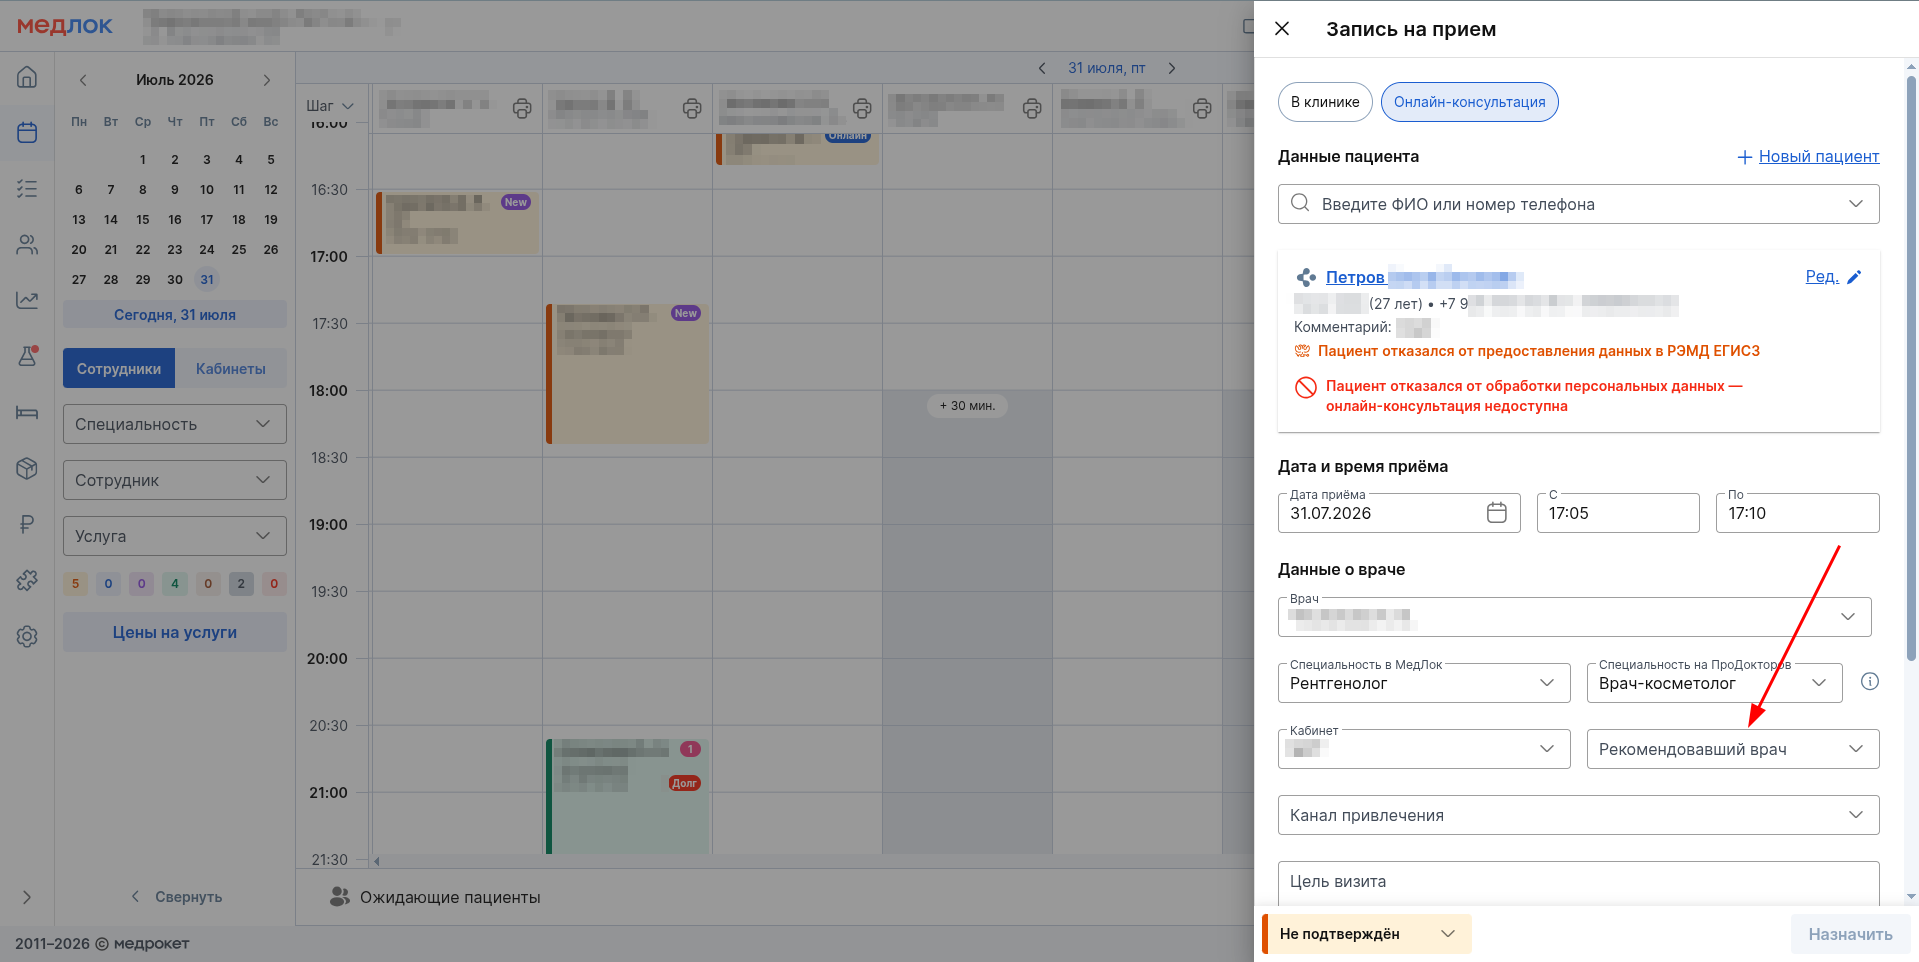This screenshot has height=962, width=1919.
Task: Open the patients icon in sidebar
Action: coord(27,244)
